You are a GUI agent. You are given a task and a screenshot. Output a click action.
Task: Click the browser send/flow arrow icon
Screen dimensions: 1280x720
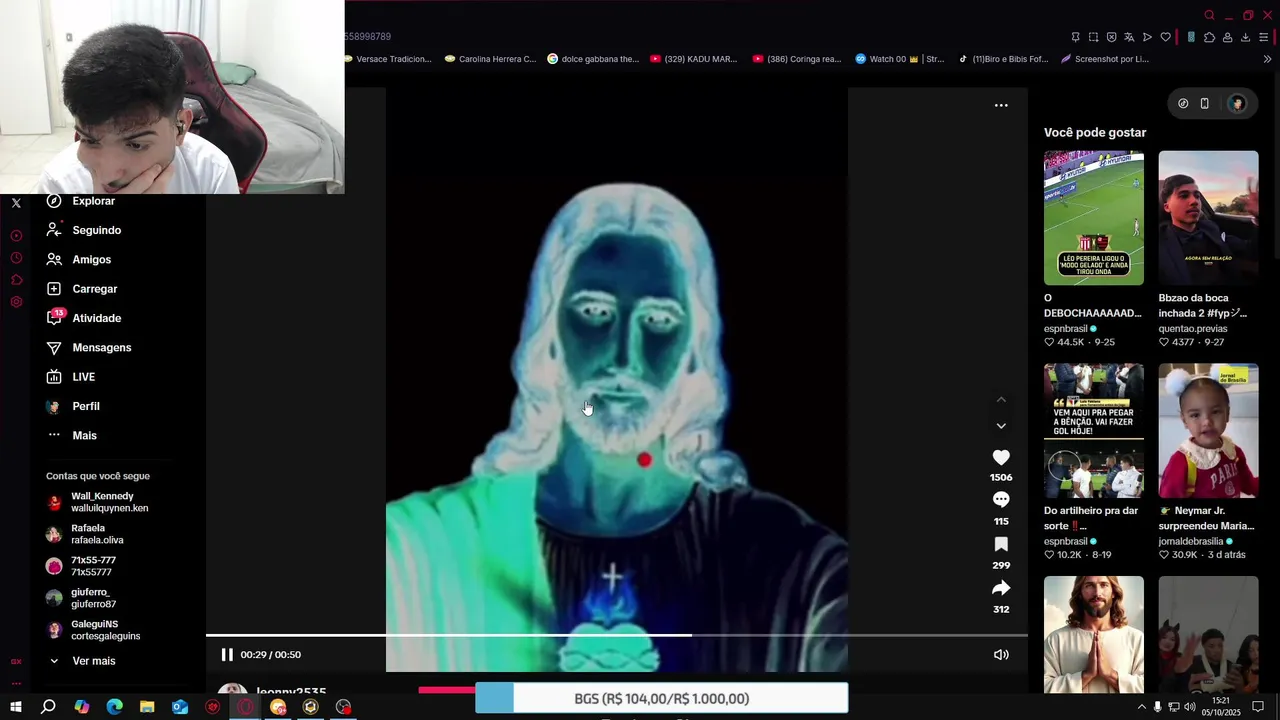pos(1147,37)
